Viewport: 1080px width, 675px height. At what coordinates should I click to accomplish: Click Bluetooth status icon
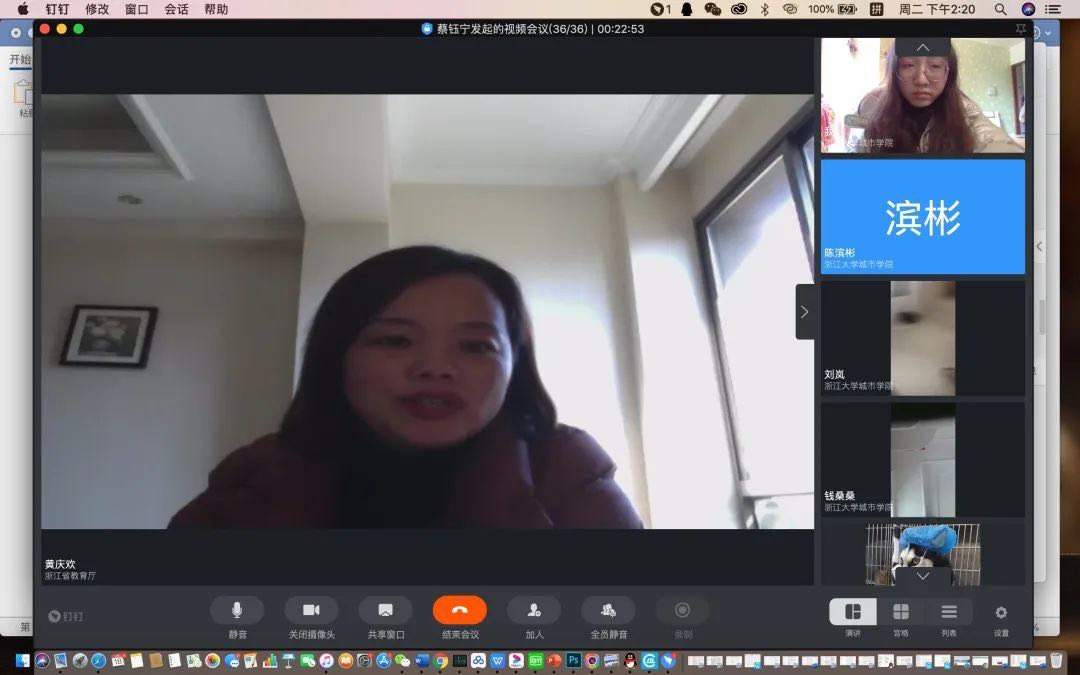click(x=765, y=9)
